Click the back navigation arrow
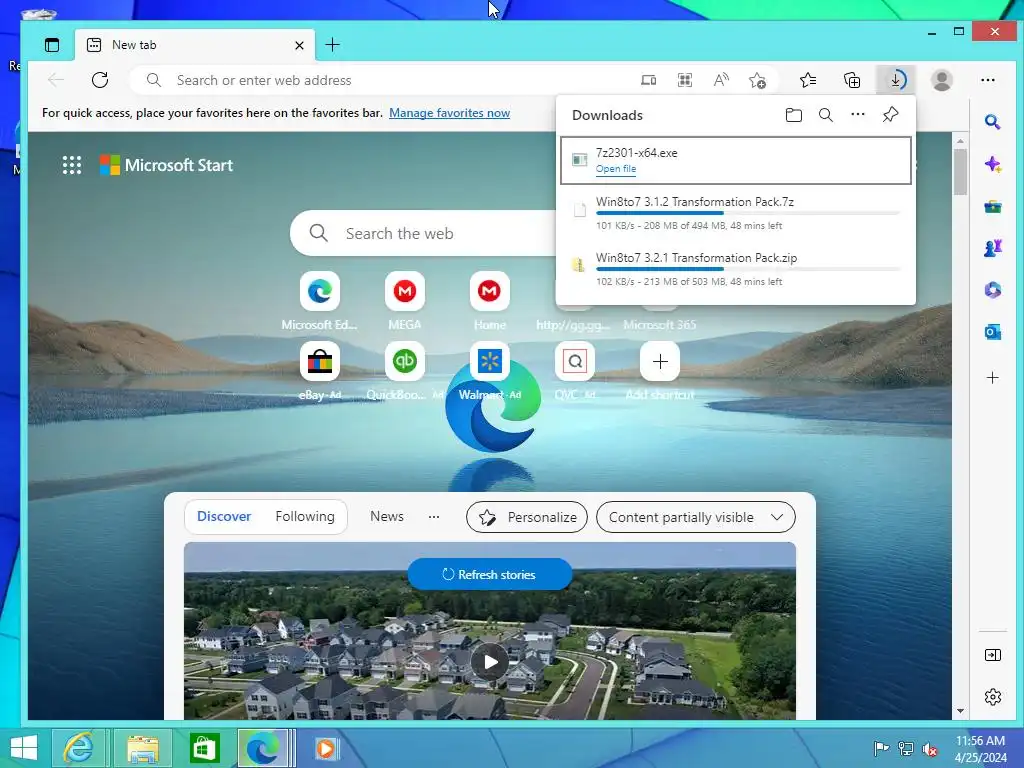 [x=56, y=80]
